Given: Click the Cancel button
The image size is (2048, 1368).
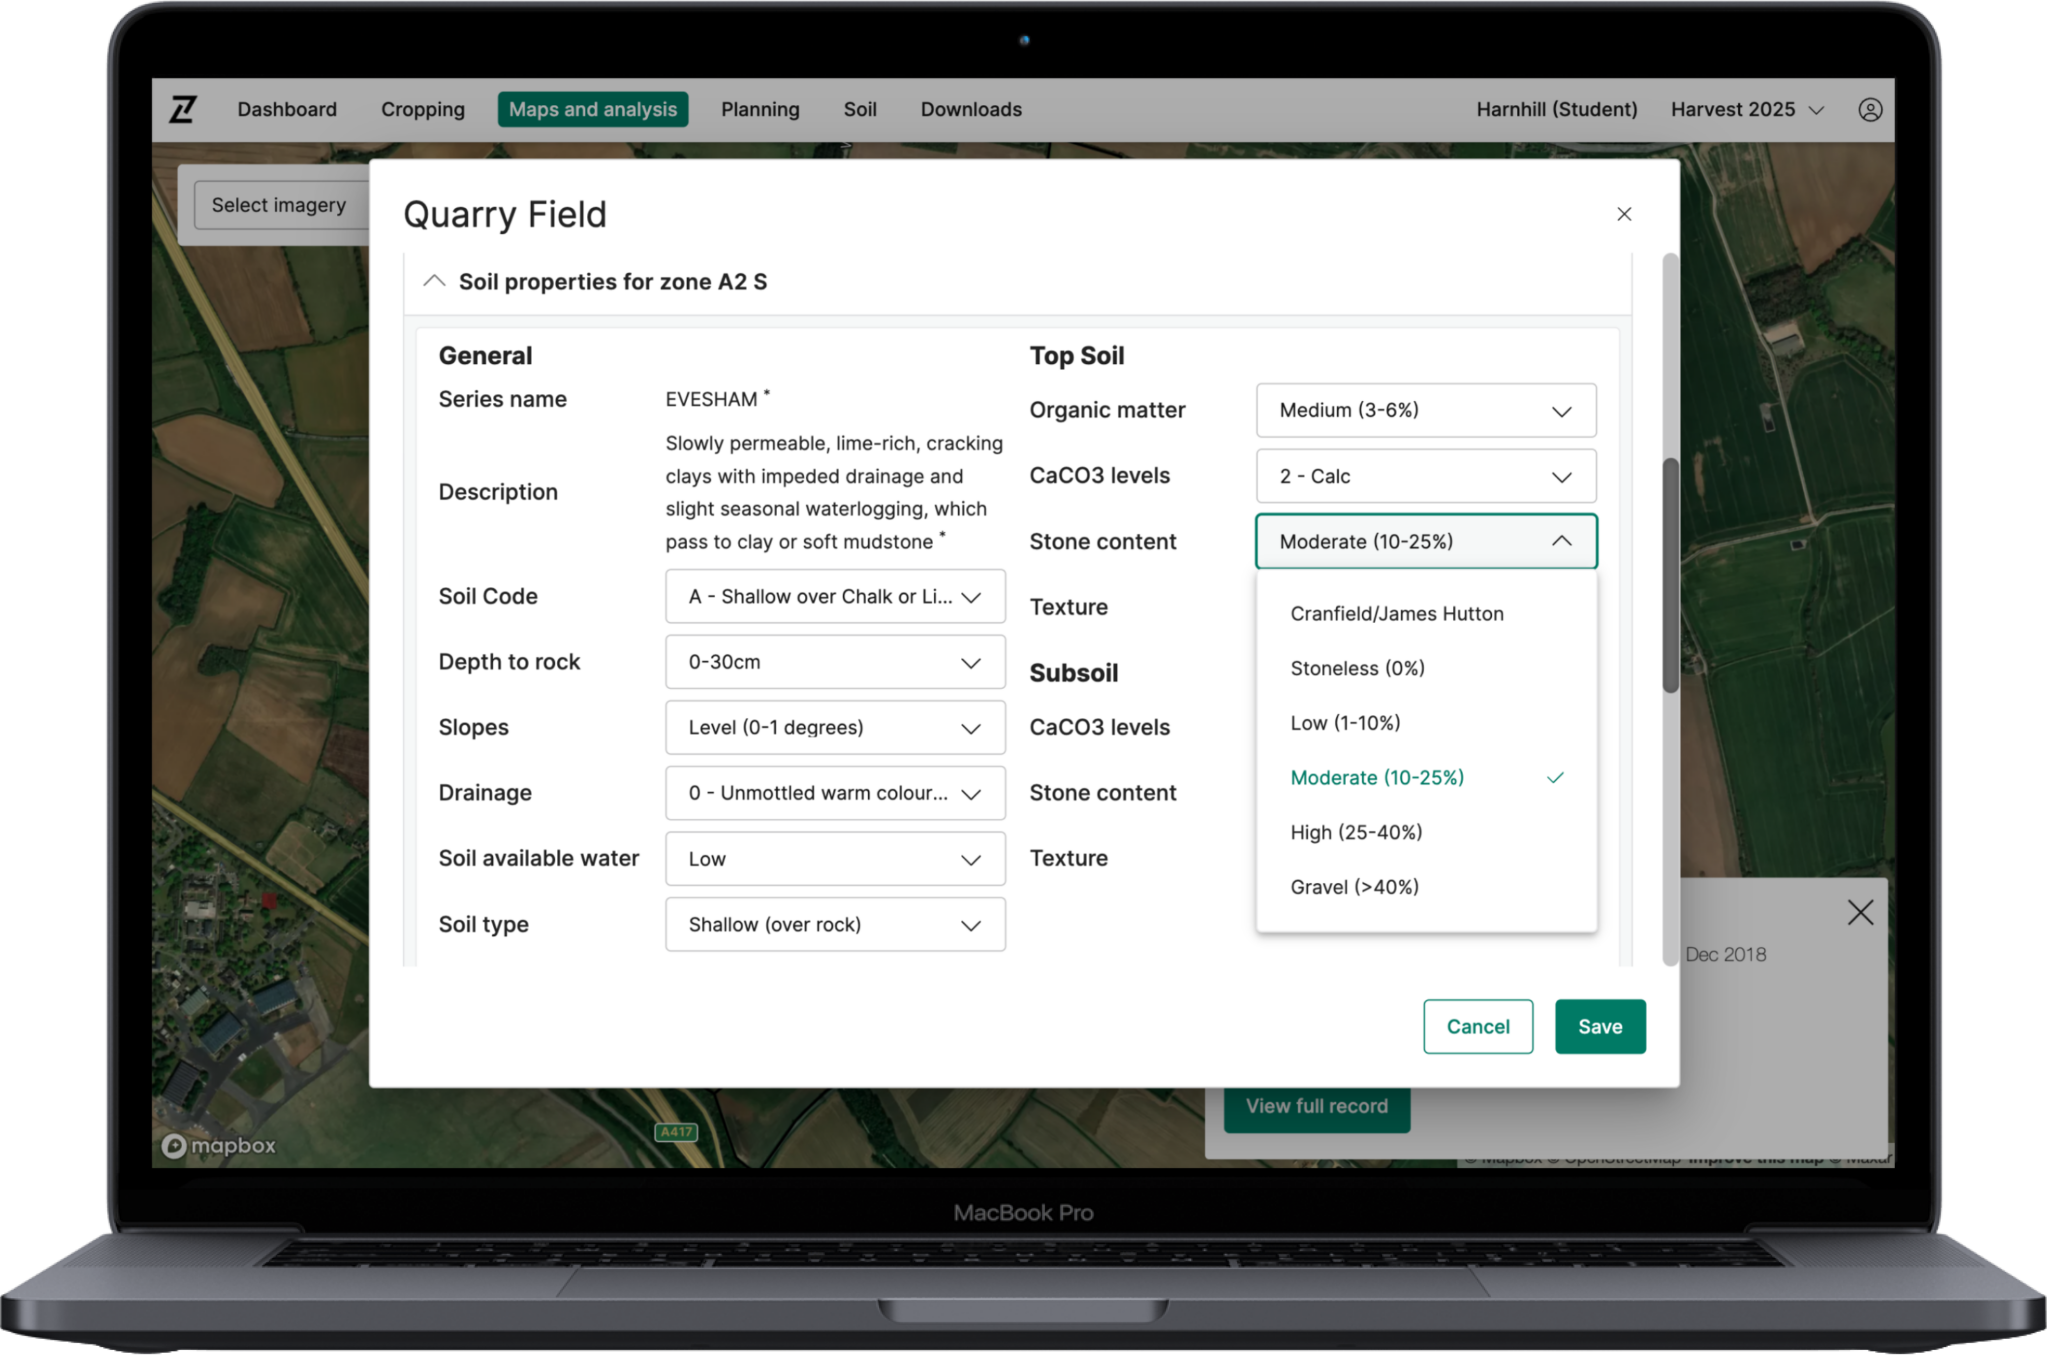Looking at the screenshot, I should tap(1478, 1026).
